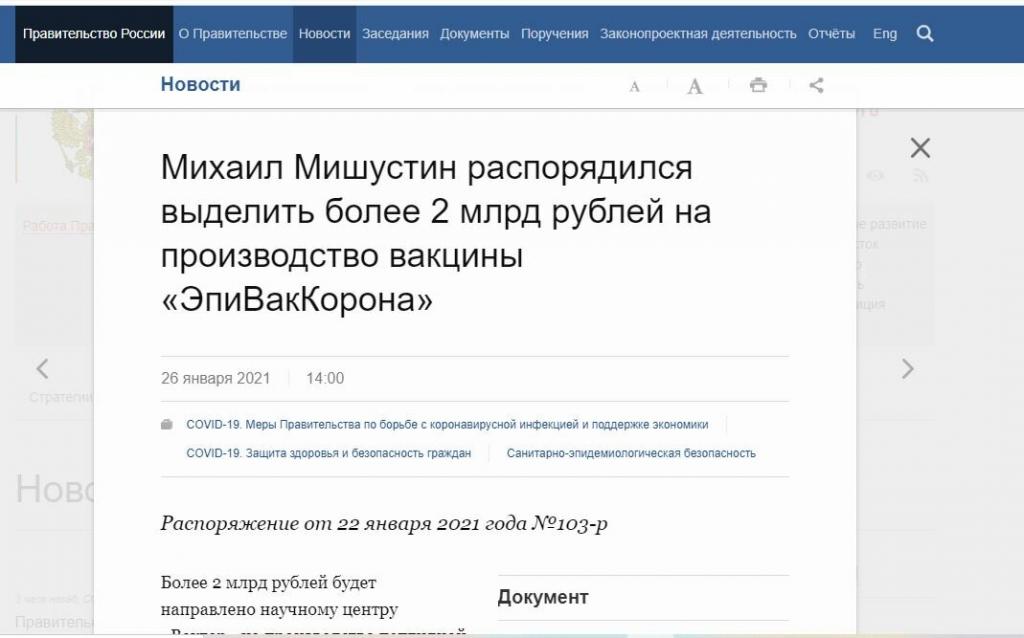
Task: Print the article using printer icon
Action: click(x=758, y=85)
